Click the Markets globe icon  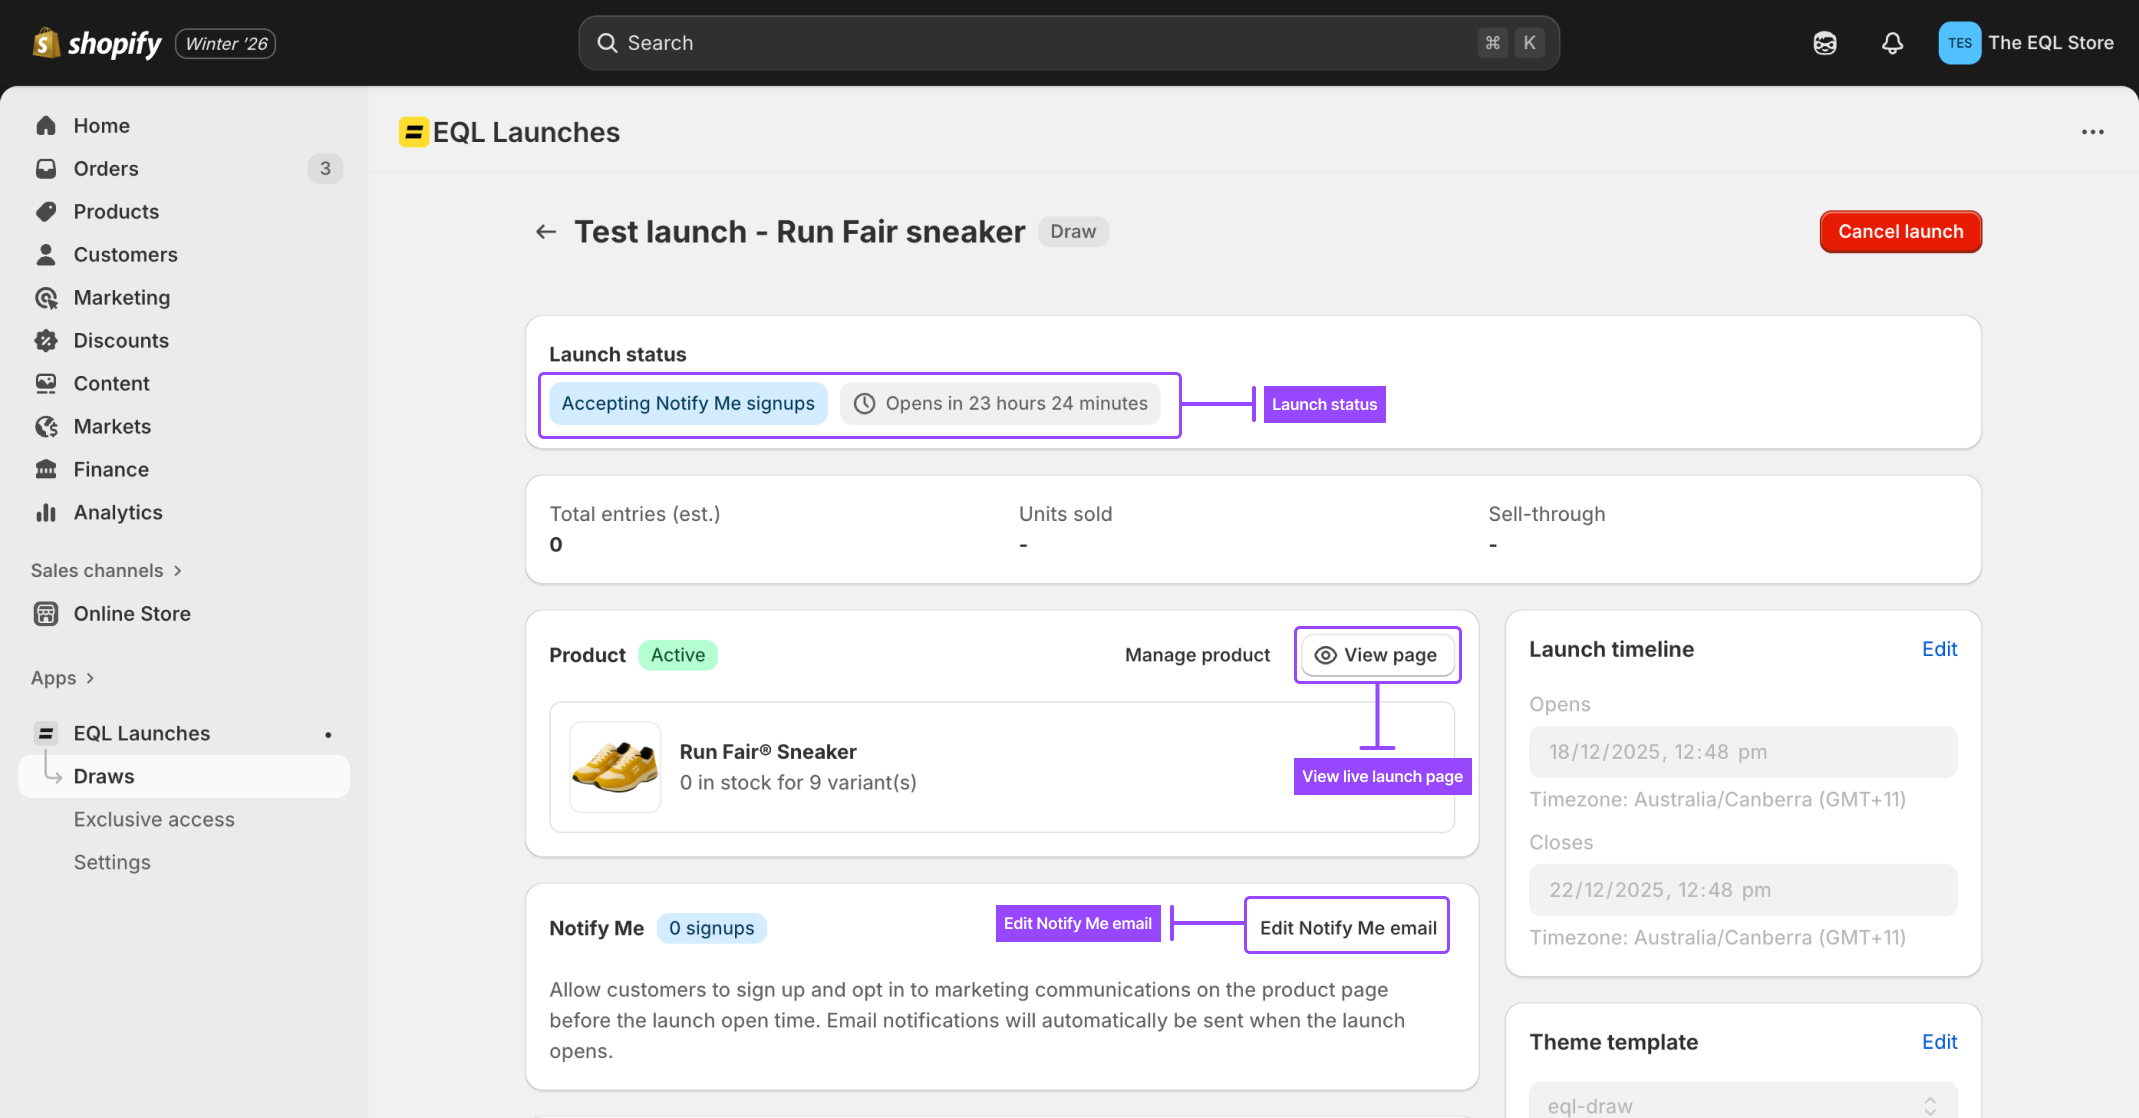tap(46, 426)
